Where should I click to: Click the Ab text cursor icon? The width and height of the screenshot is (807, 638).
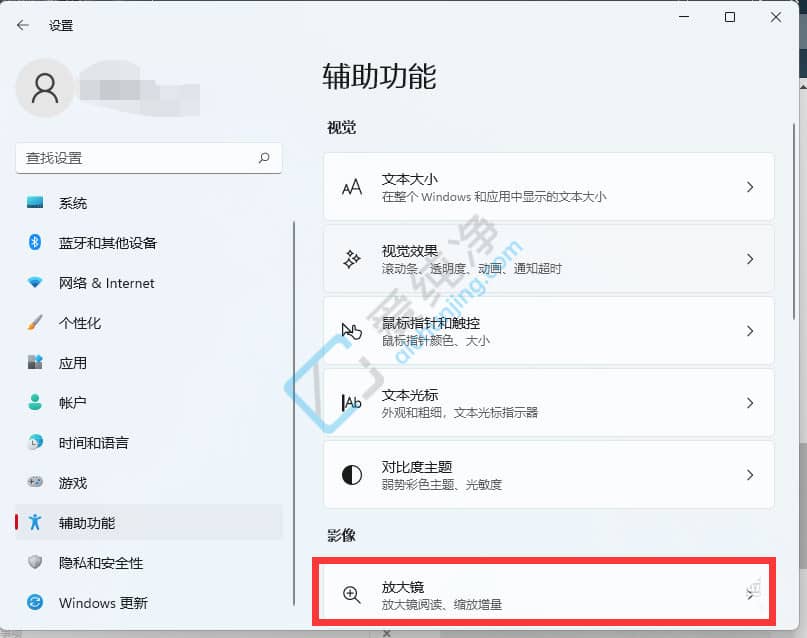pos(352,403)
